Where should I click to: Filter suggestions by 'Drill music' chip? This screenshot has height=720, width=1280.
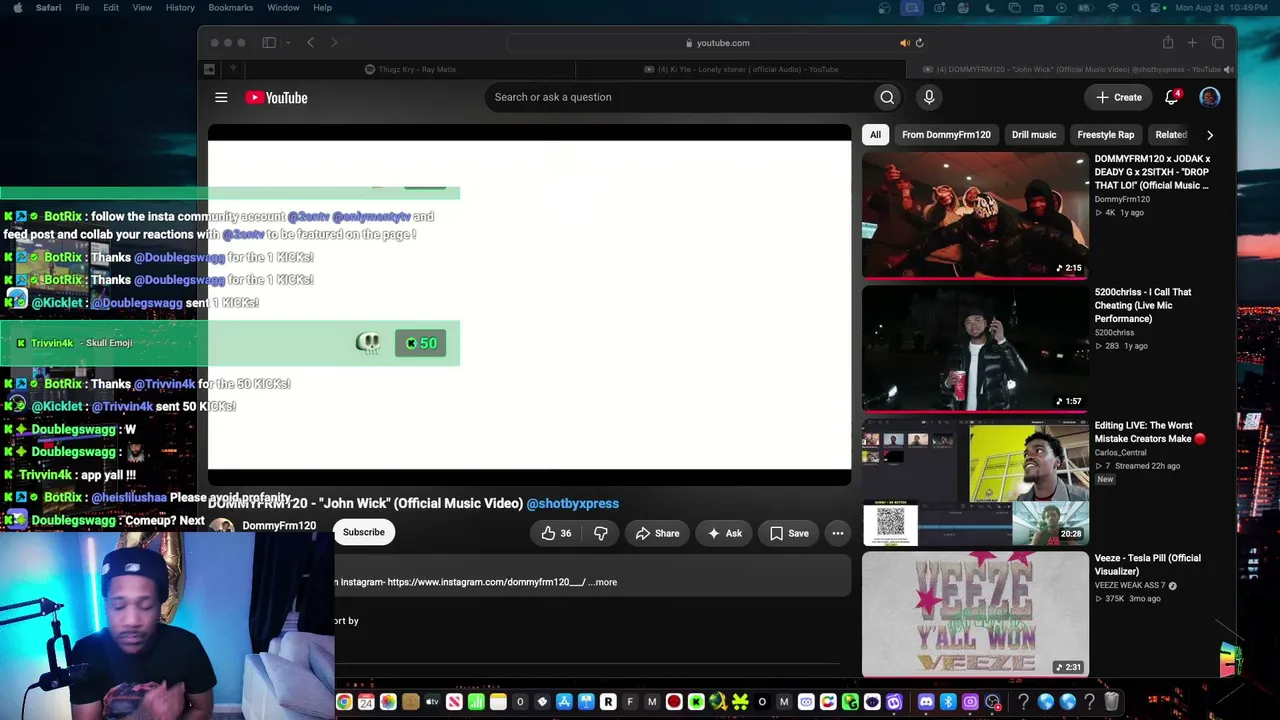pos(1034,135)
